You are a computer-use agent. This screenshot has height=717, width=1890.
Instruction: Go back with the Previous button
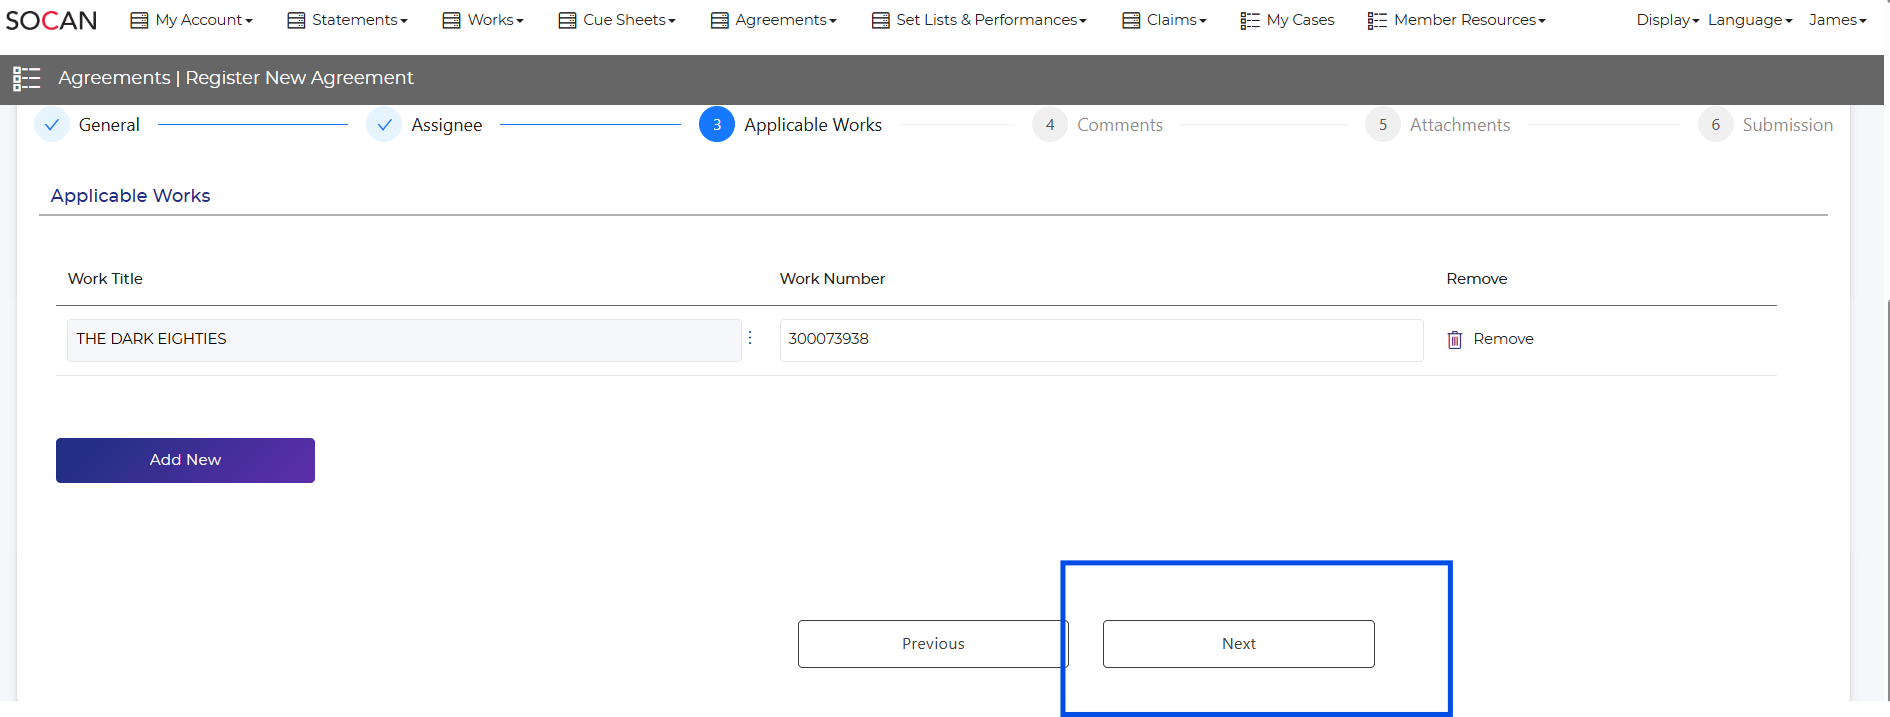pyautogui.click(x=932, y=644)
